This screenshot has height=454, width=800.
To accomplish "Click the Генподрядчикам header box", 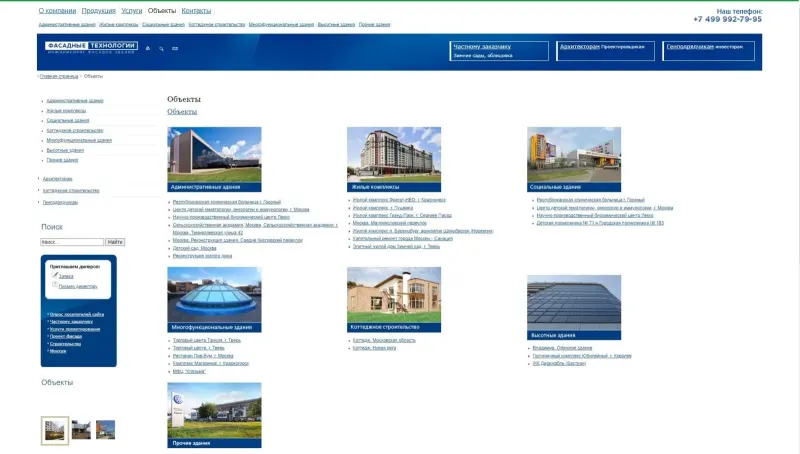I will coord(708,51).
